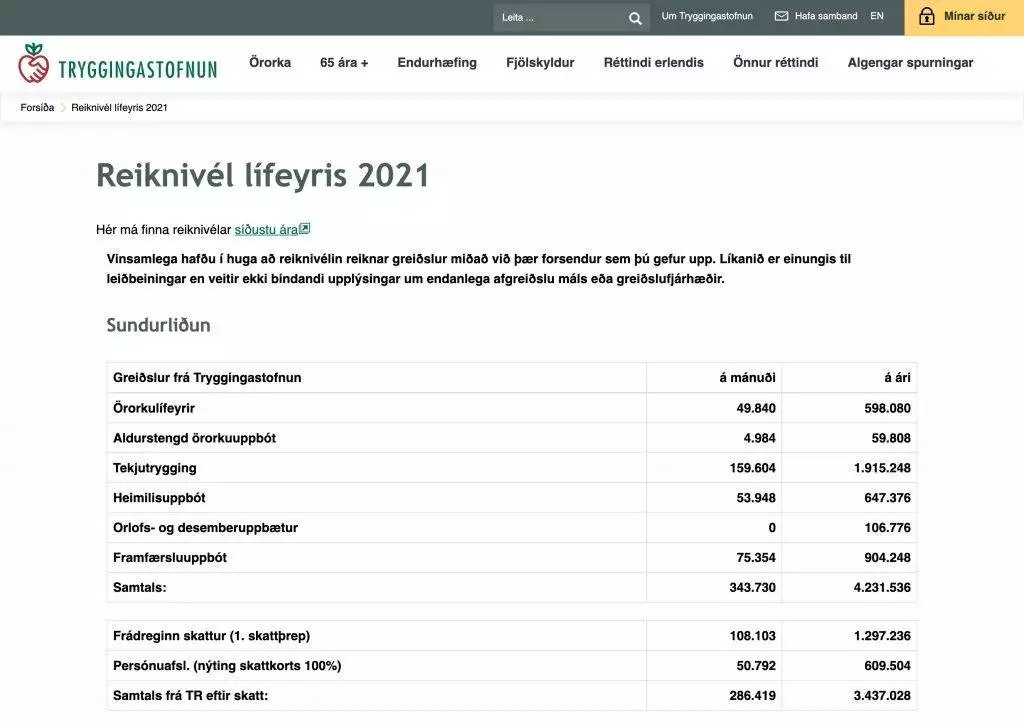1024x722 pixels.
Task: Click the Tekjutrygging row label
Action: 155,468
